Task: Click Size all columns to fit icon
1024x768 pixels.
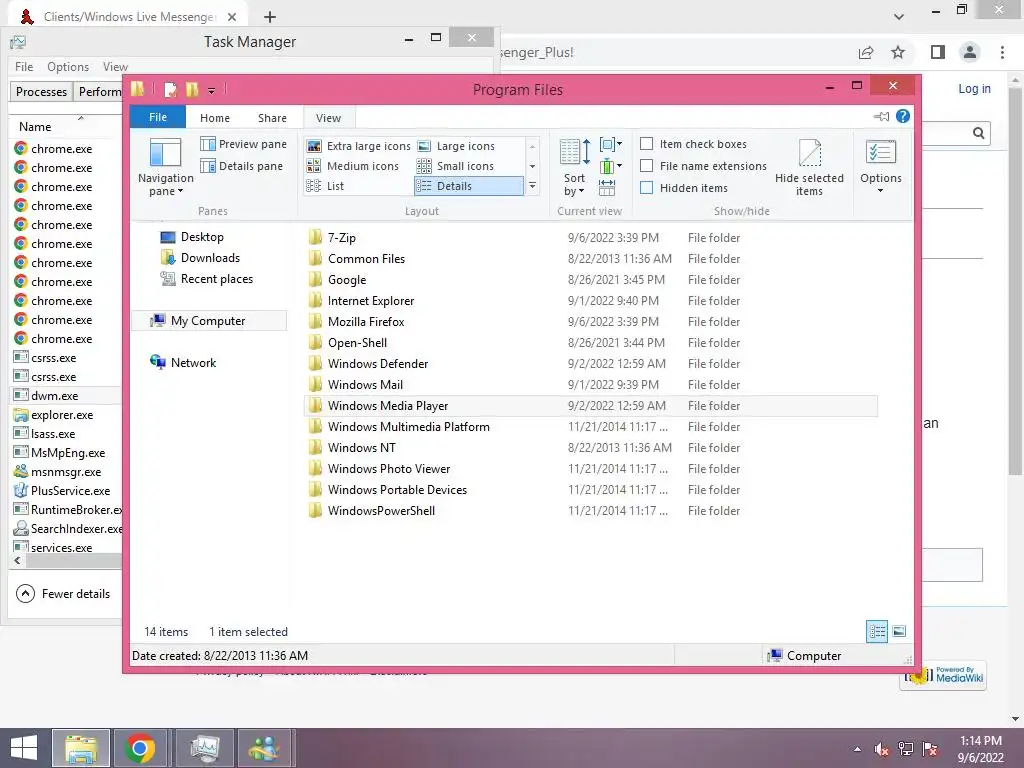Action: tap(607, 188)
